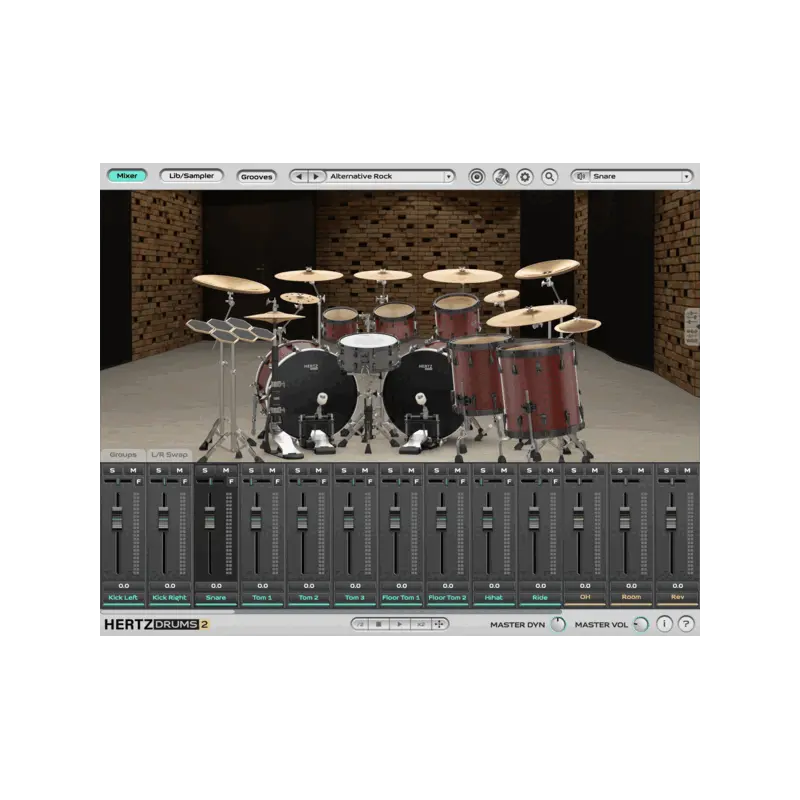Click the F button on Tom 2 channel

(x=324, y=482)
